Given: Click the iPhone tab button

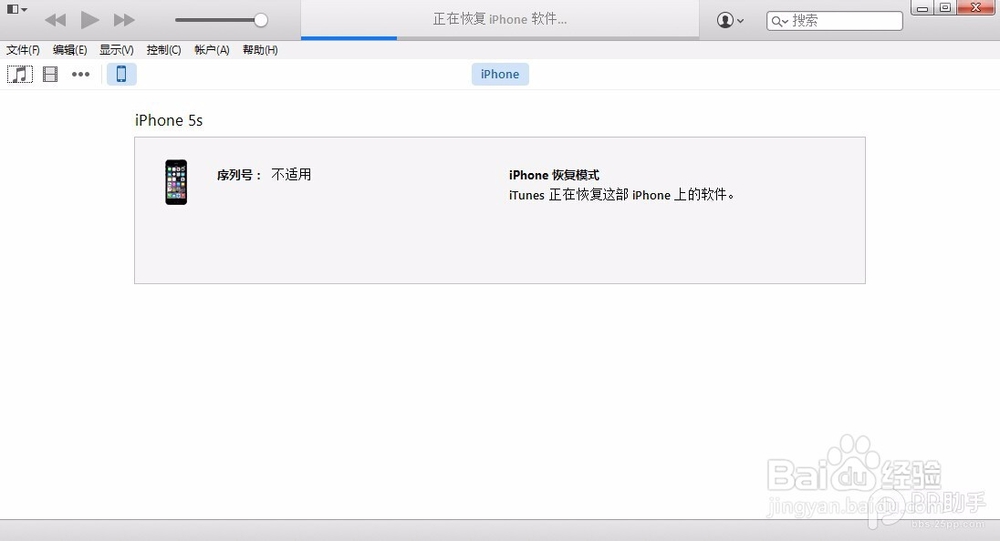Looking at the screenshot, I should 500,74.
